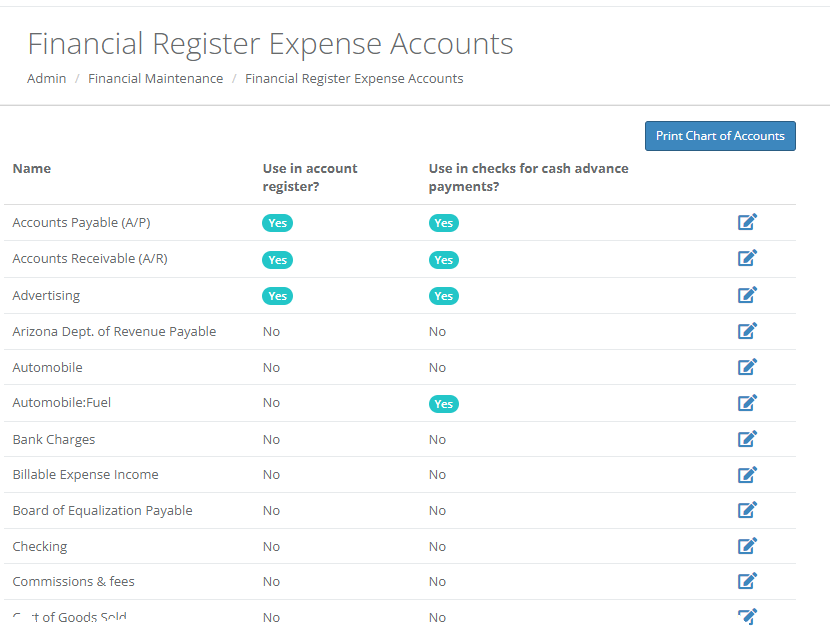This screenshot has height=640, width=830.
Task: Open the Automobile account editor
Action: point(747,366)
